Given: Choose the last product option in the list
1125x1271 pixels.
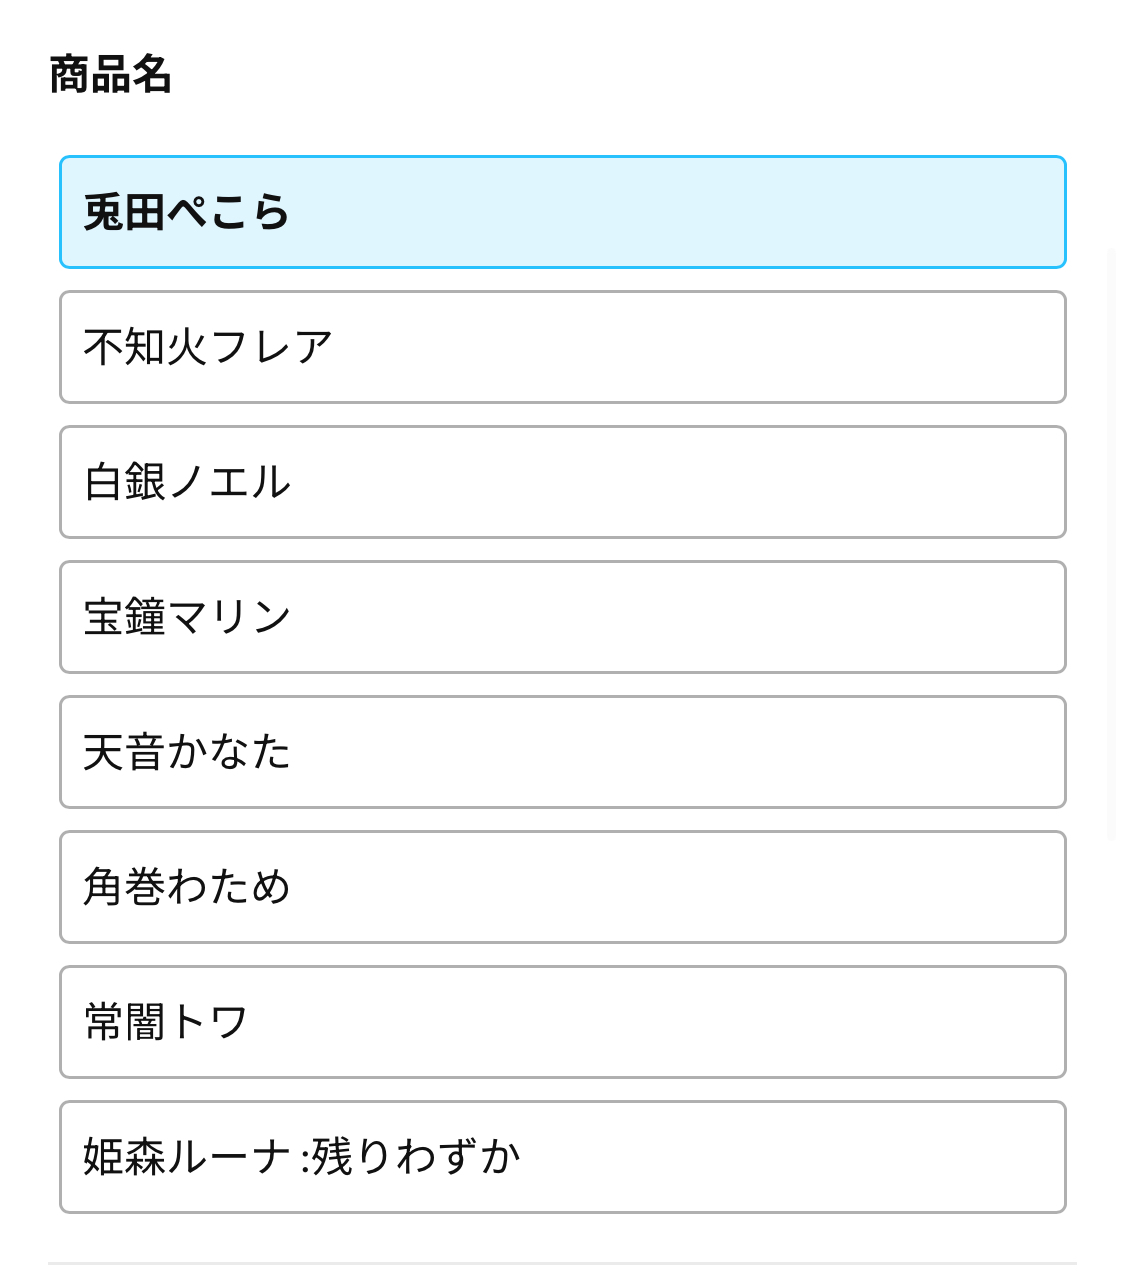Looking at the screenshot, I should coord(562,1157).
